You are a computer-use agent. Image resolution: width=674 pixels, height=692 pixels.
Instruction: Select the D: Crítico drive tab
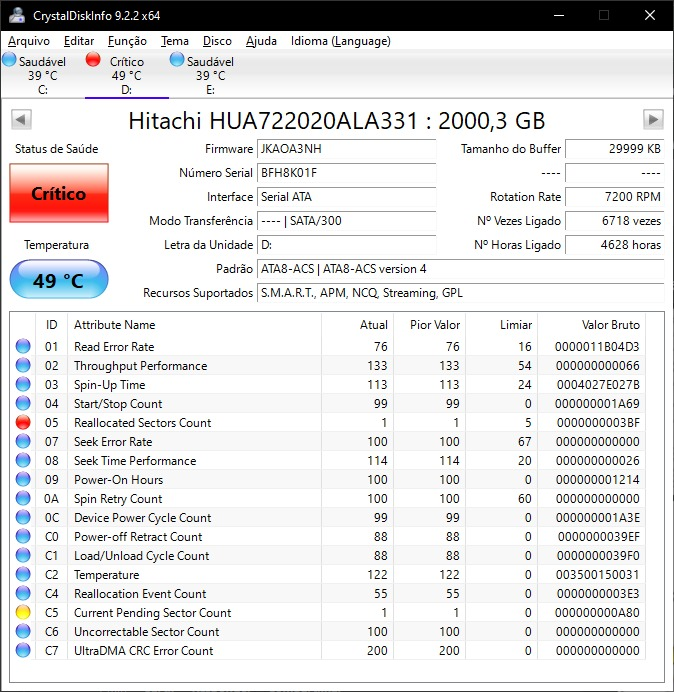click(x=127, y=75)
